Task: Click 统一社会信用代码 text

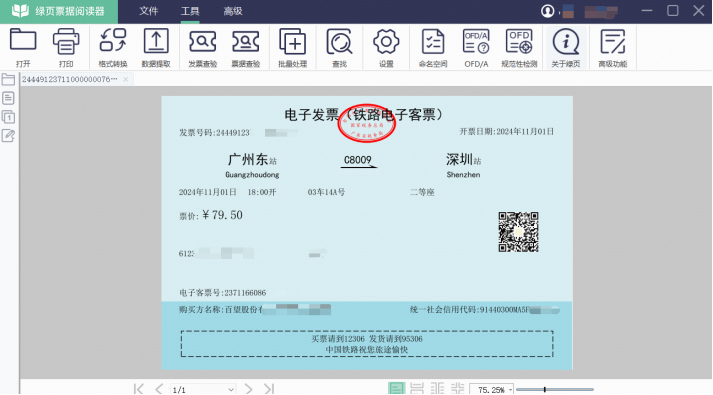Action: (444, 310)
